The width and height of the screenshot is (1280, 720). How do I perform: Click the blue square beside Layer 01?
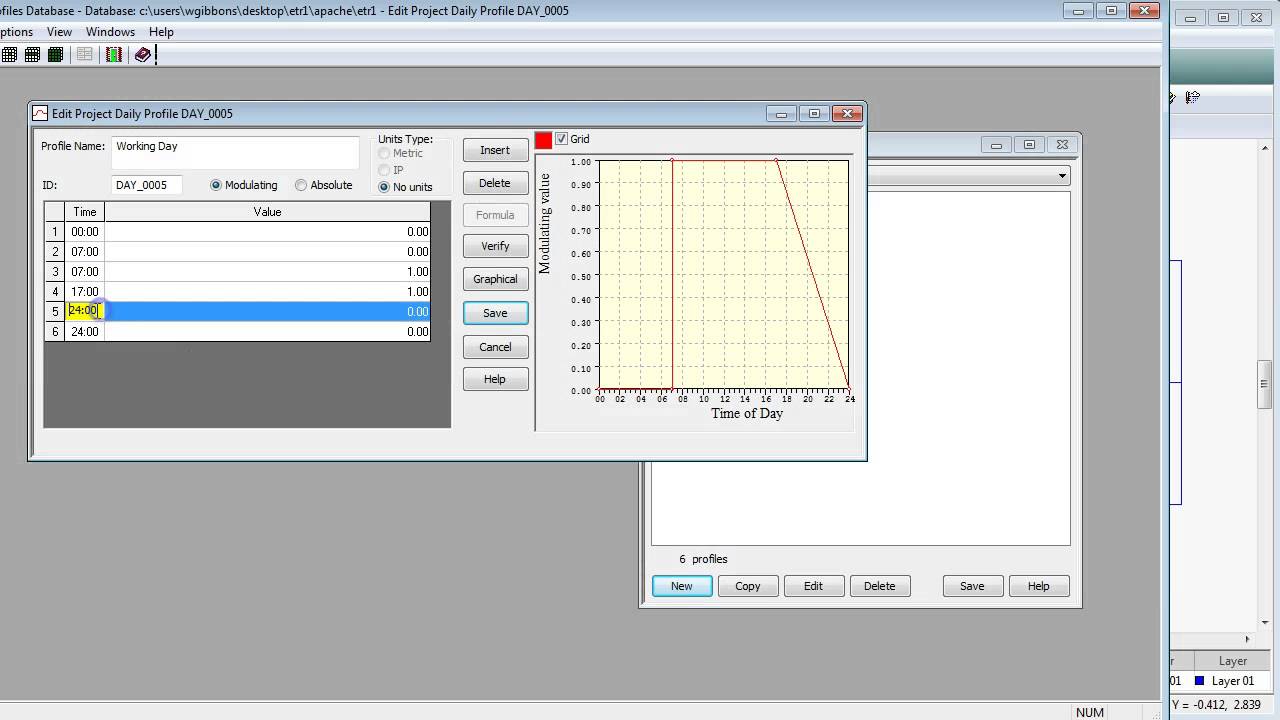click(1200, 681)
